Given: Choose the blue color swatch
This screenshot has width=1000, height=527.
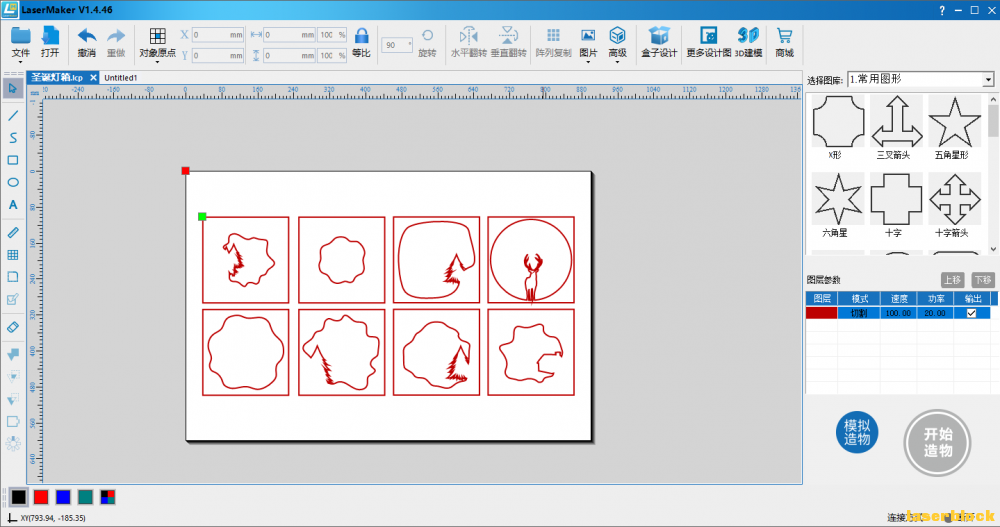Looking at the screenshot, I should click(63, 497).
